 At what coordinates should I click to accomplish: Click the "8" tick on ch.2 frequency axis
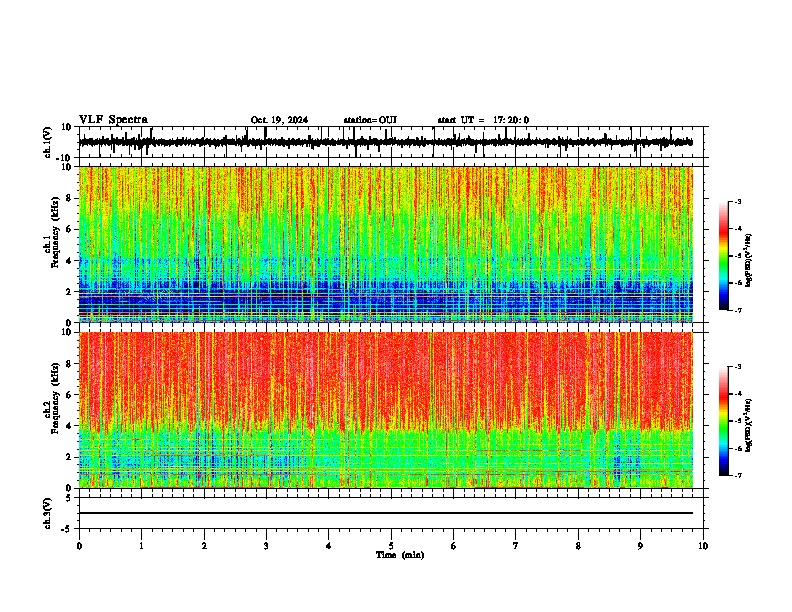coord(70,364)
